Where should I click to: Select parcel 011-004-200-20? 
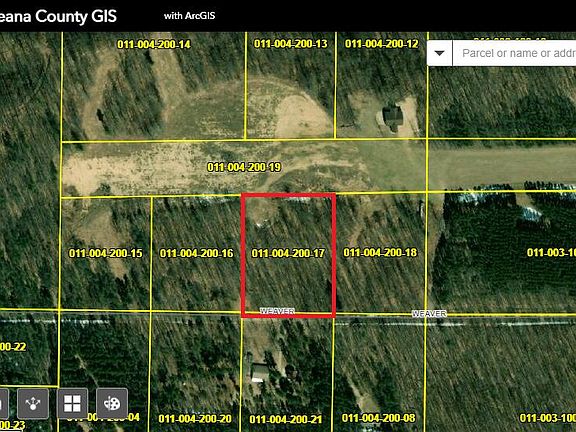point(195,419)
